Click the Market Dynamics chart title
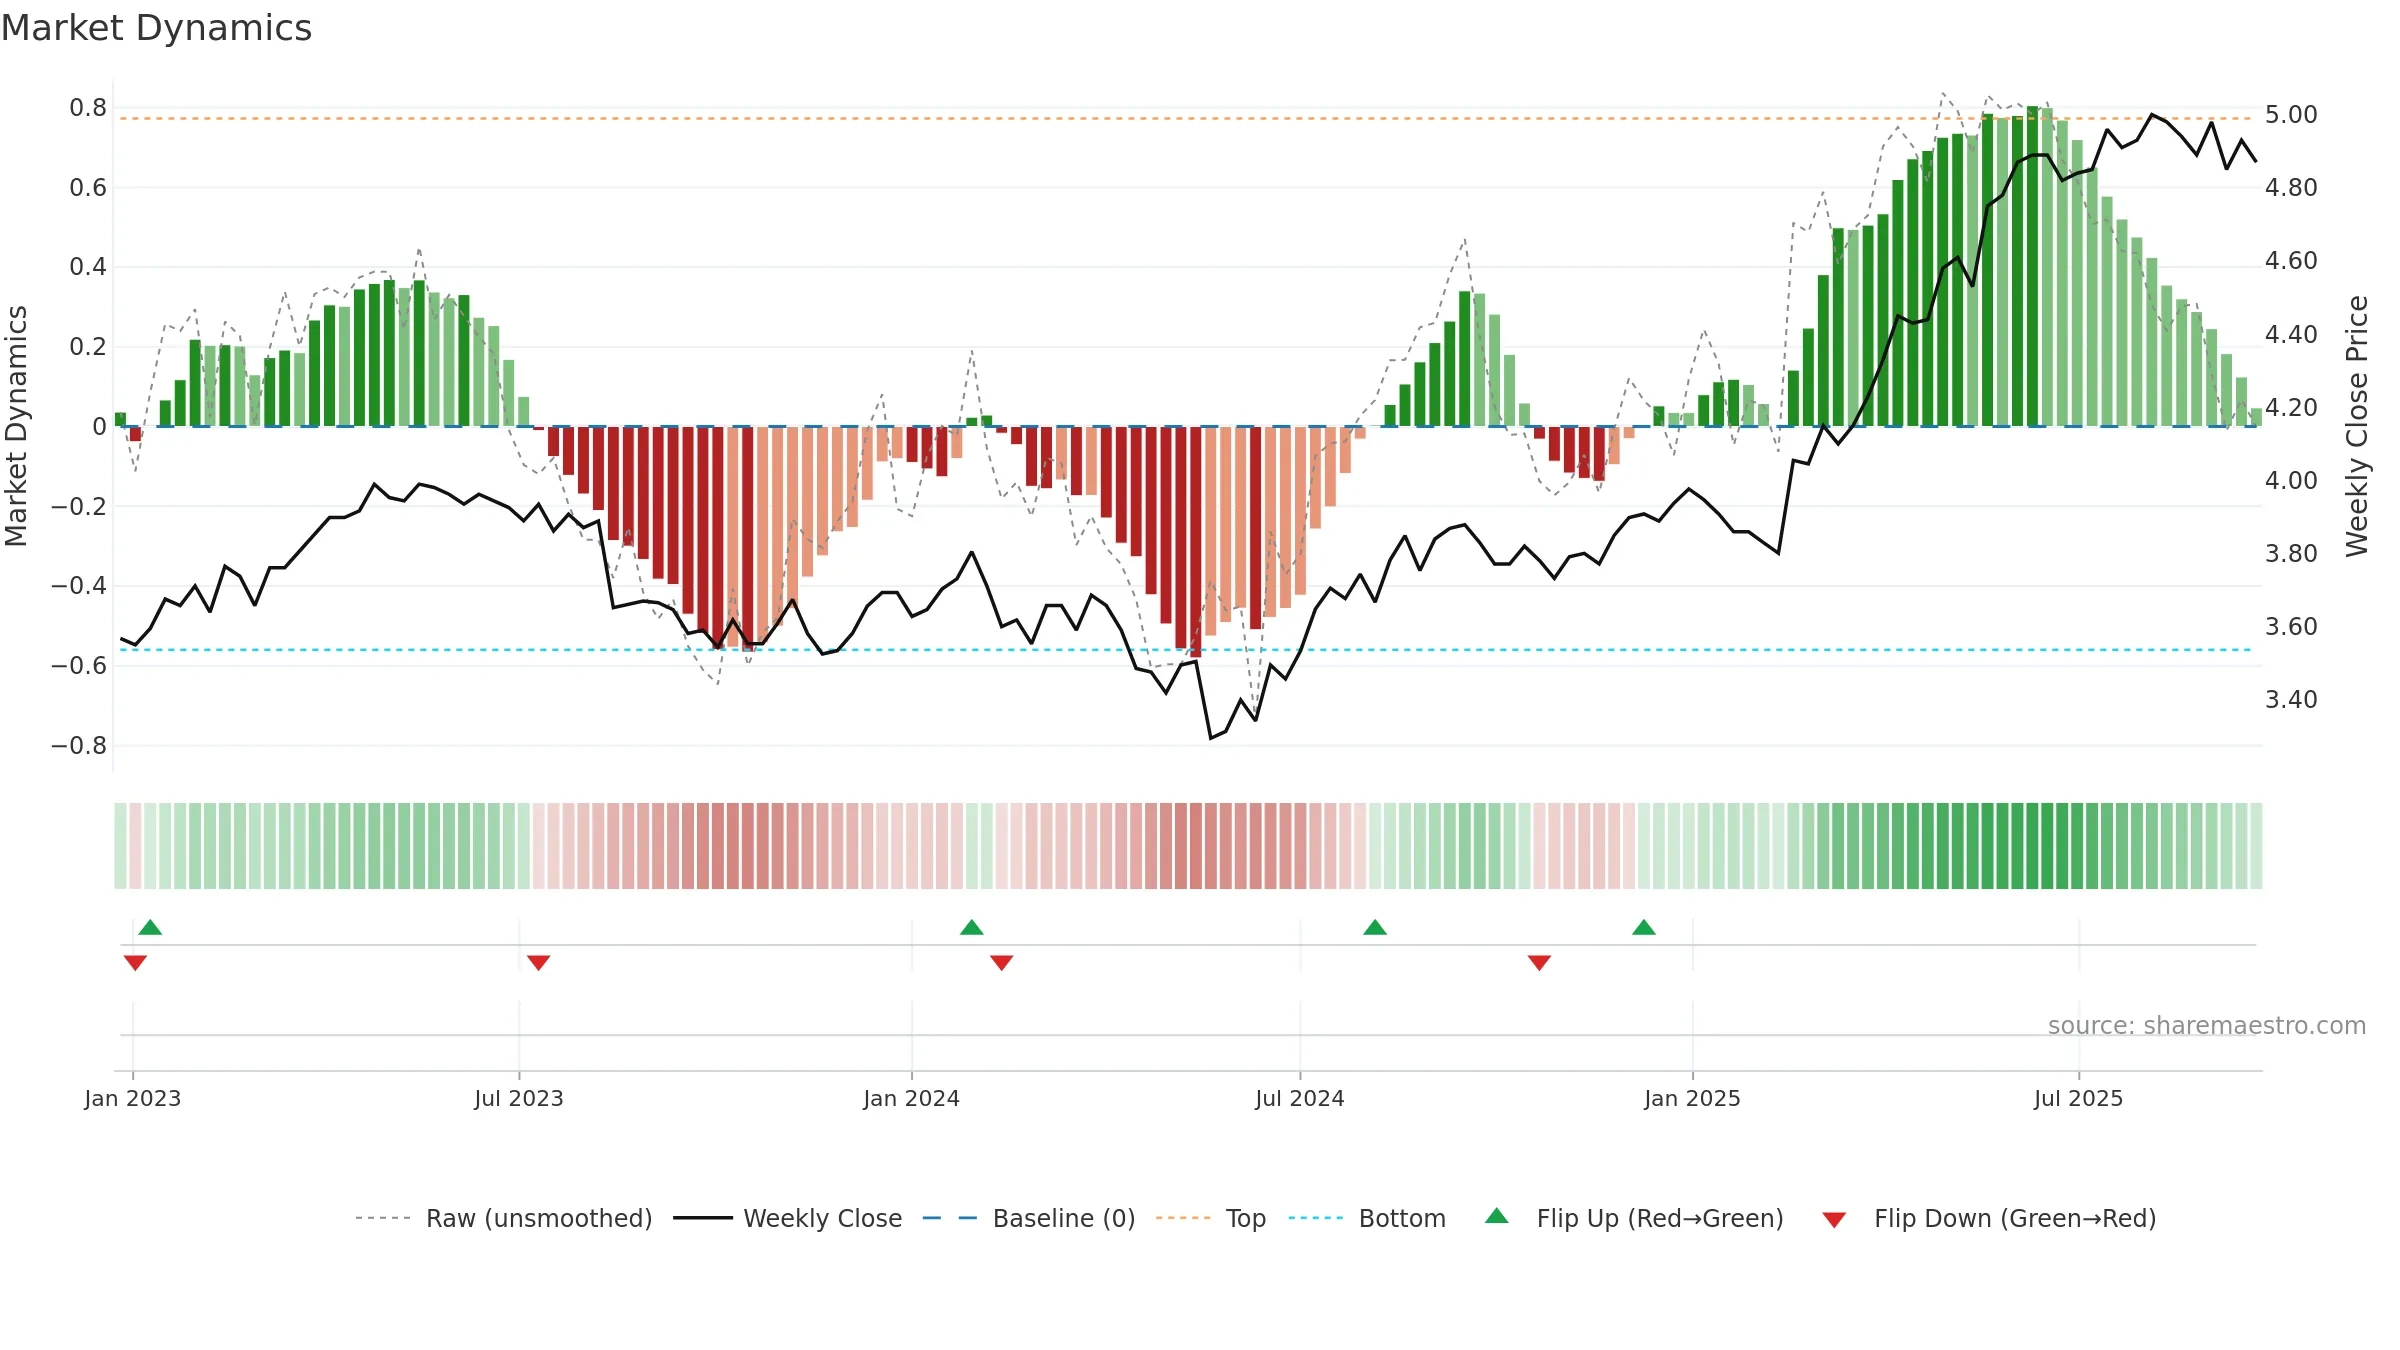 [157, 28]
